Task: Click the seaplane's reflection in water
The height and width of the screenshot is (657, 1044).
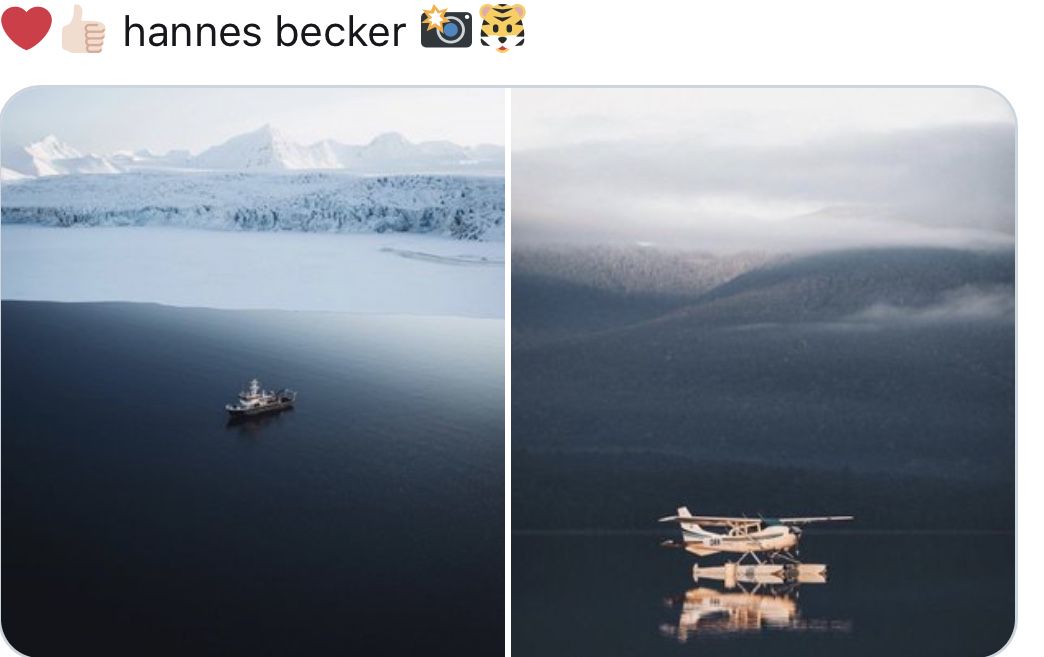Action: click(x=754, y=614)
